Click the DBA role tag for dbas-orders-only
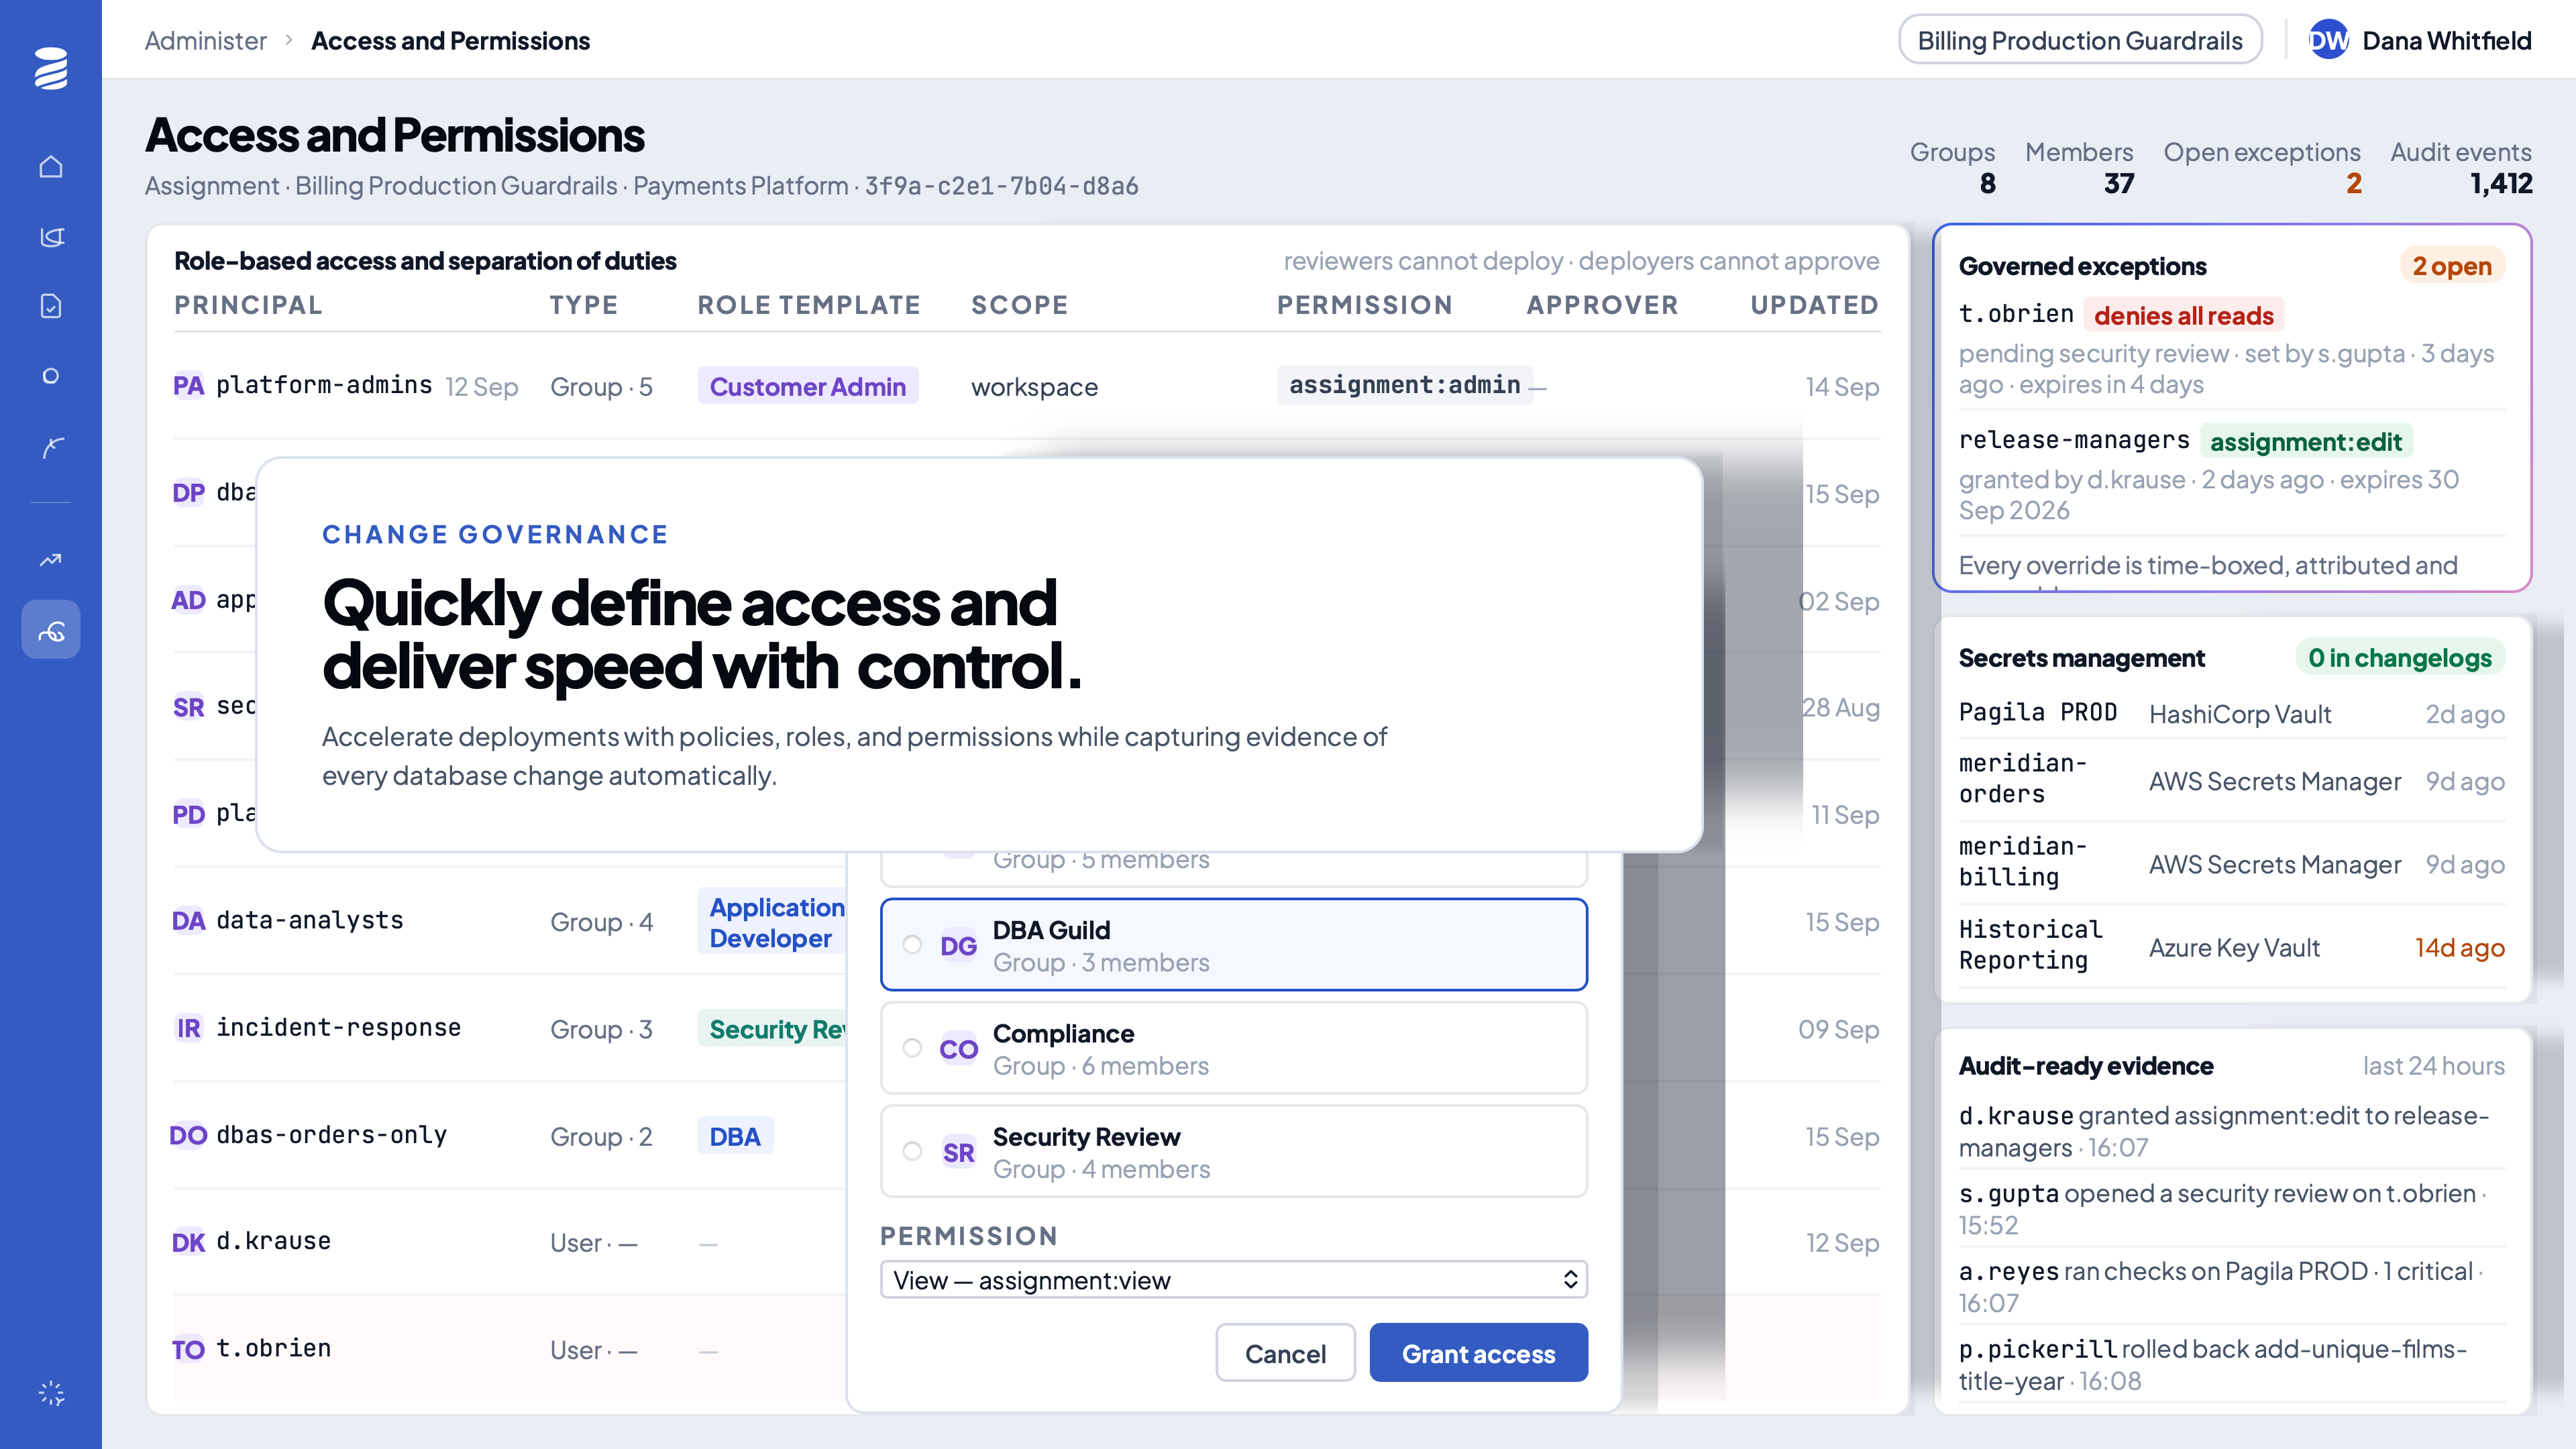Image resolution: width=2576 pixels, height=1449 pixels. 735,1136
